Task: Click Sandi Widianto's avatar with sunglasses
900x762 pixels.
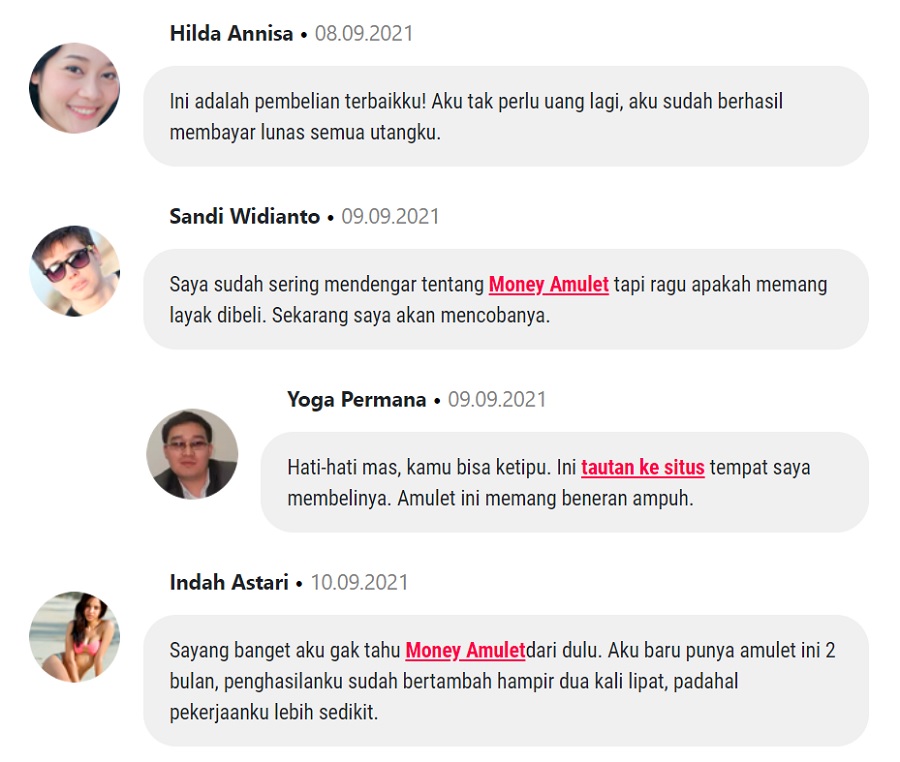Action: click(x=75, y=271)
